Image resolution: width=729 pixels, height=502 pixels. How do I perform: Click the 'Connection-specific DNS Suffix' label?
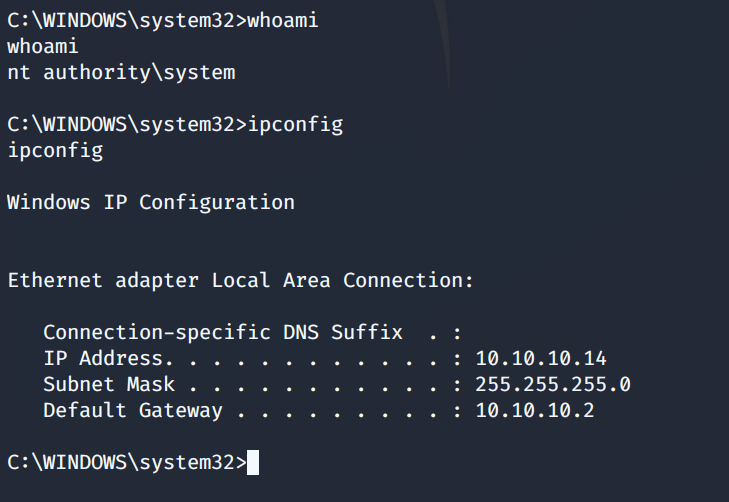pyautogui.click(x=222, y=332)
